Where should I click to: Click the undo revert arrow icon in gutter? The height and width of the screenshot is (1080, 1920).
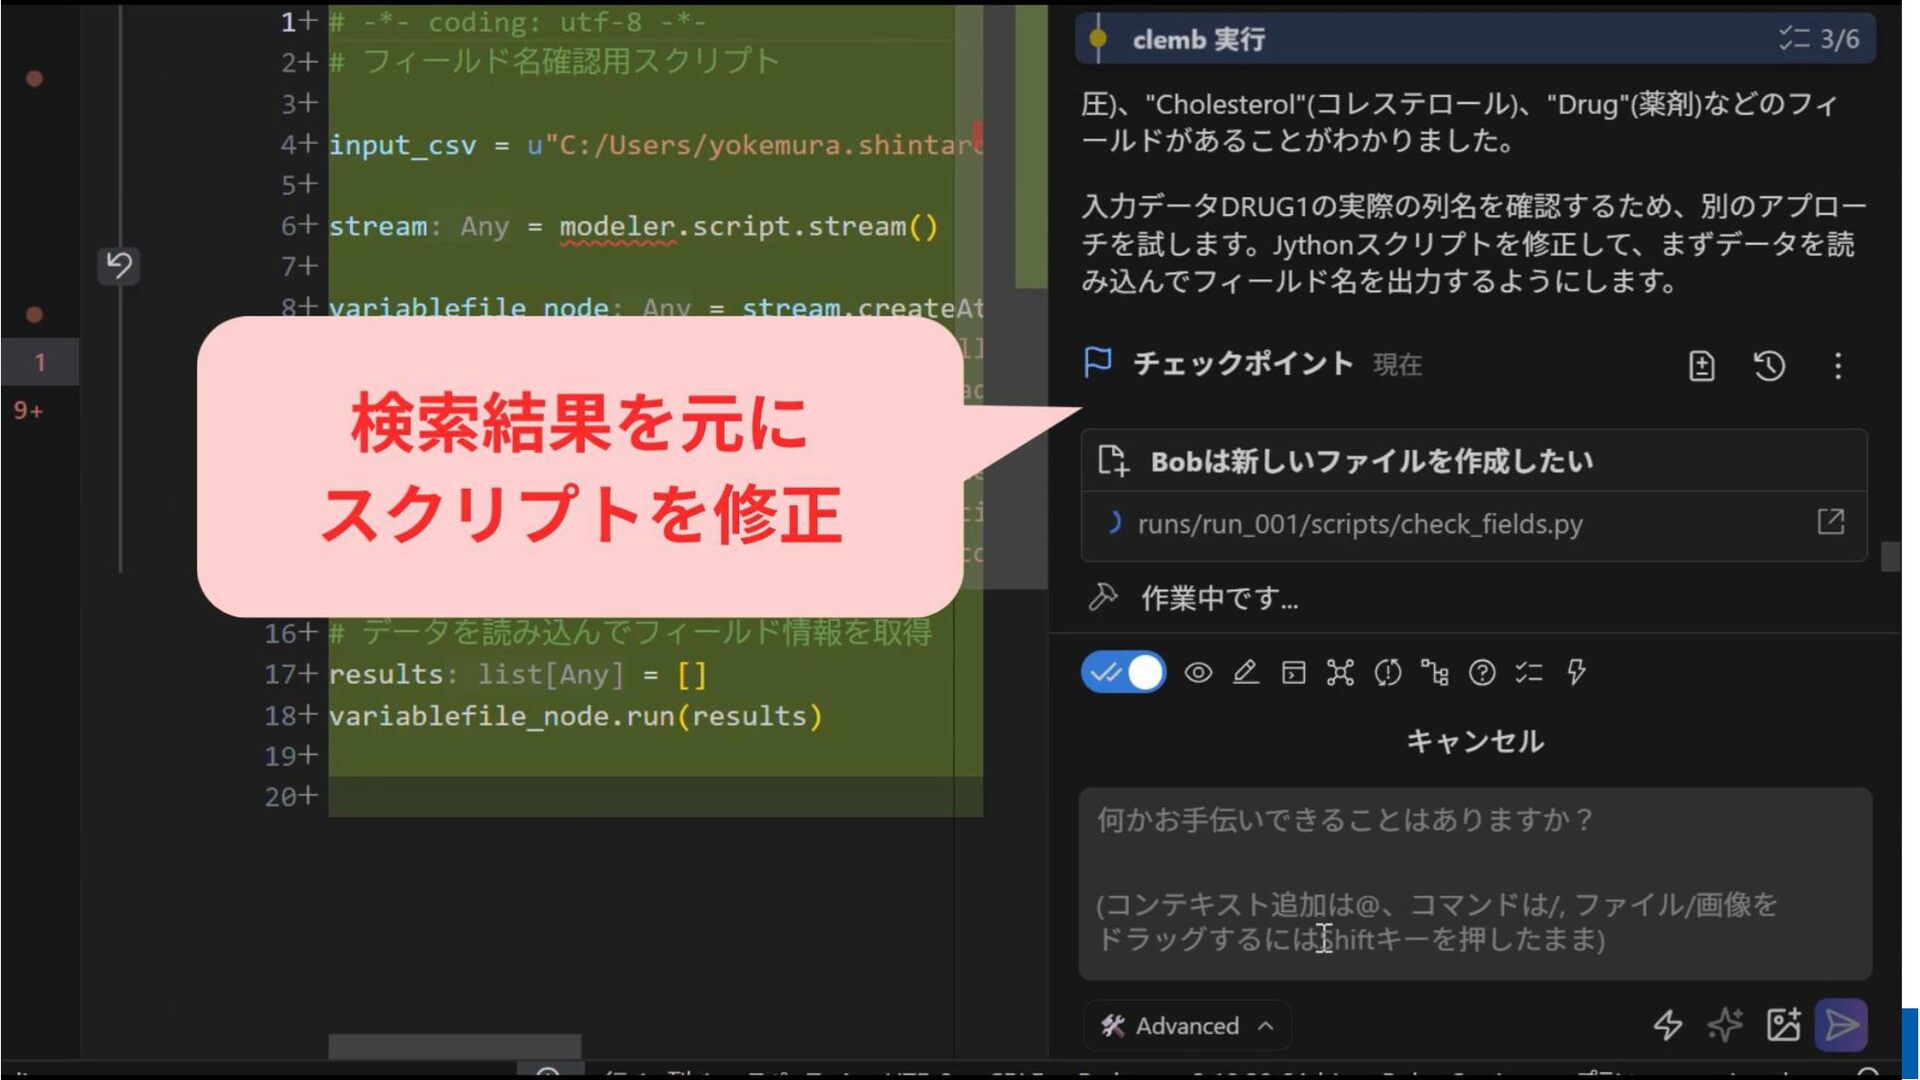tap(119, 266)
